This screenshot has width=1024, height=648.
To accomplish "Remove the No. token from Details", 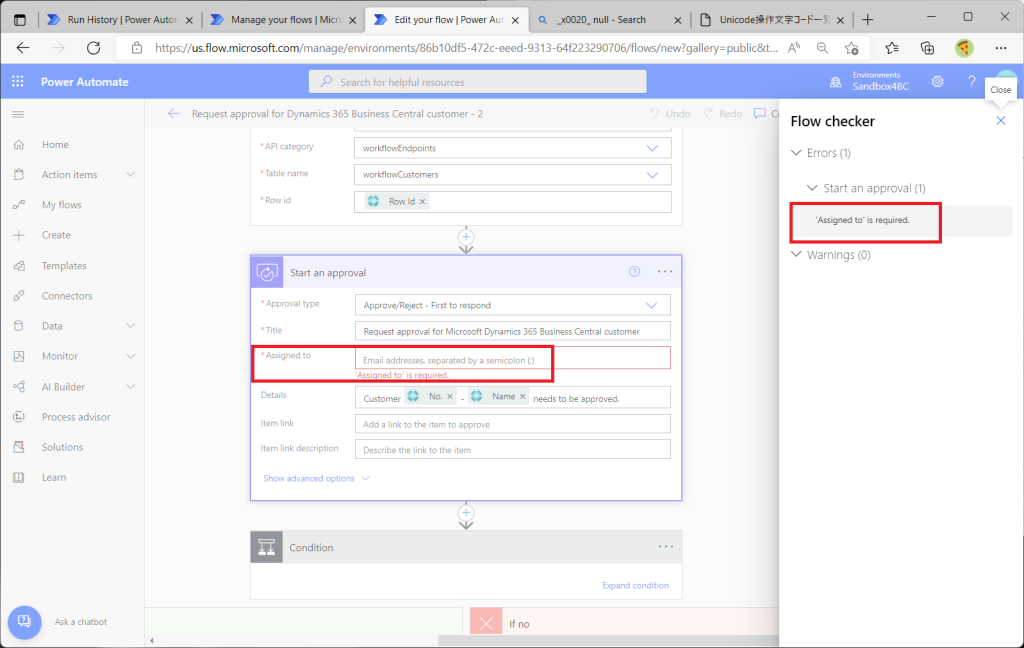I will 449,397.
